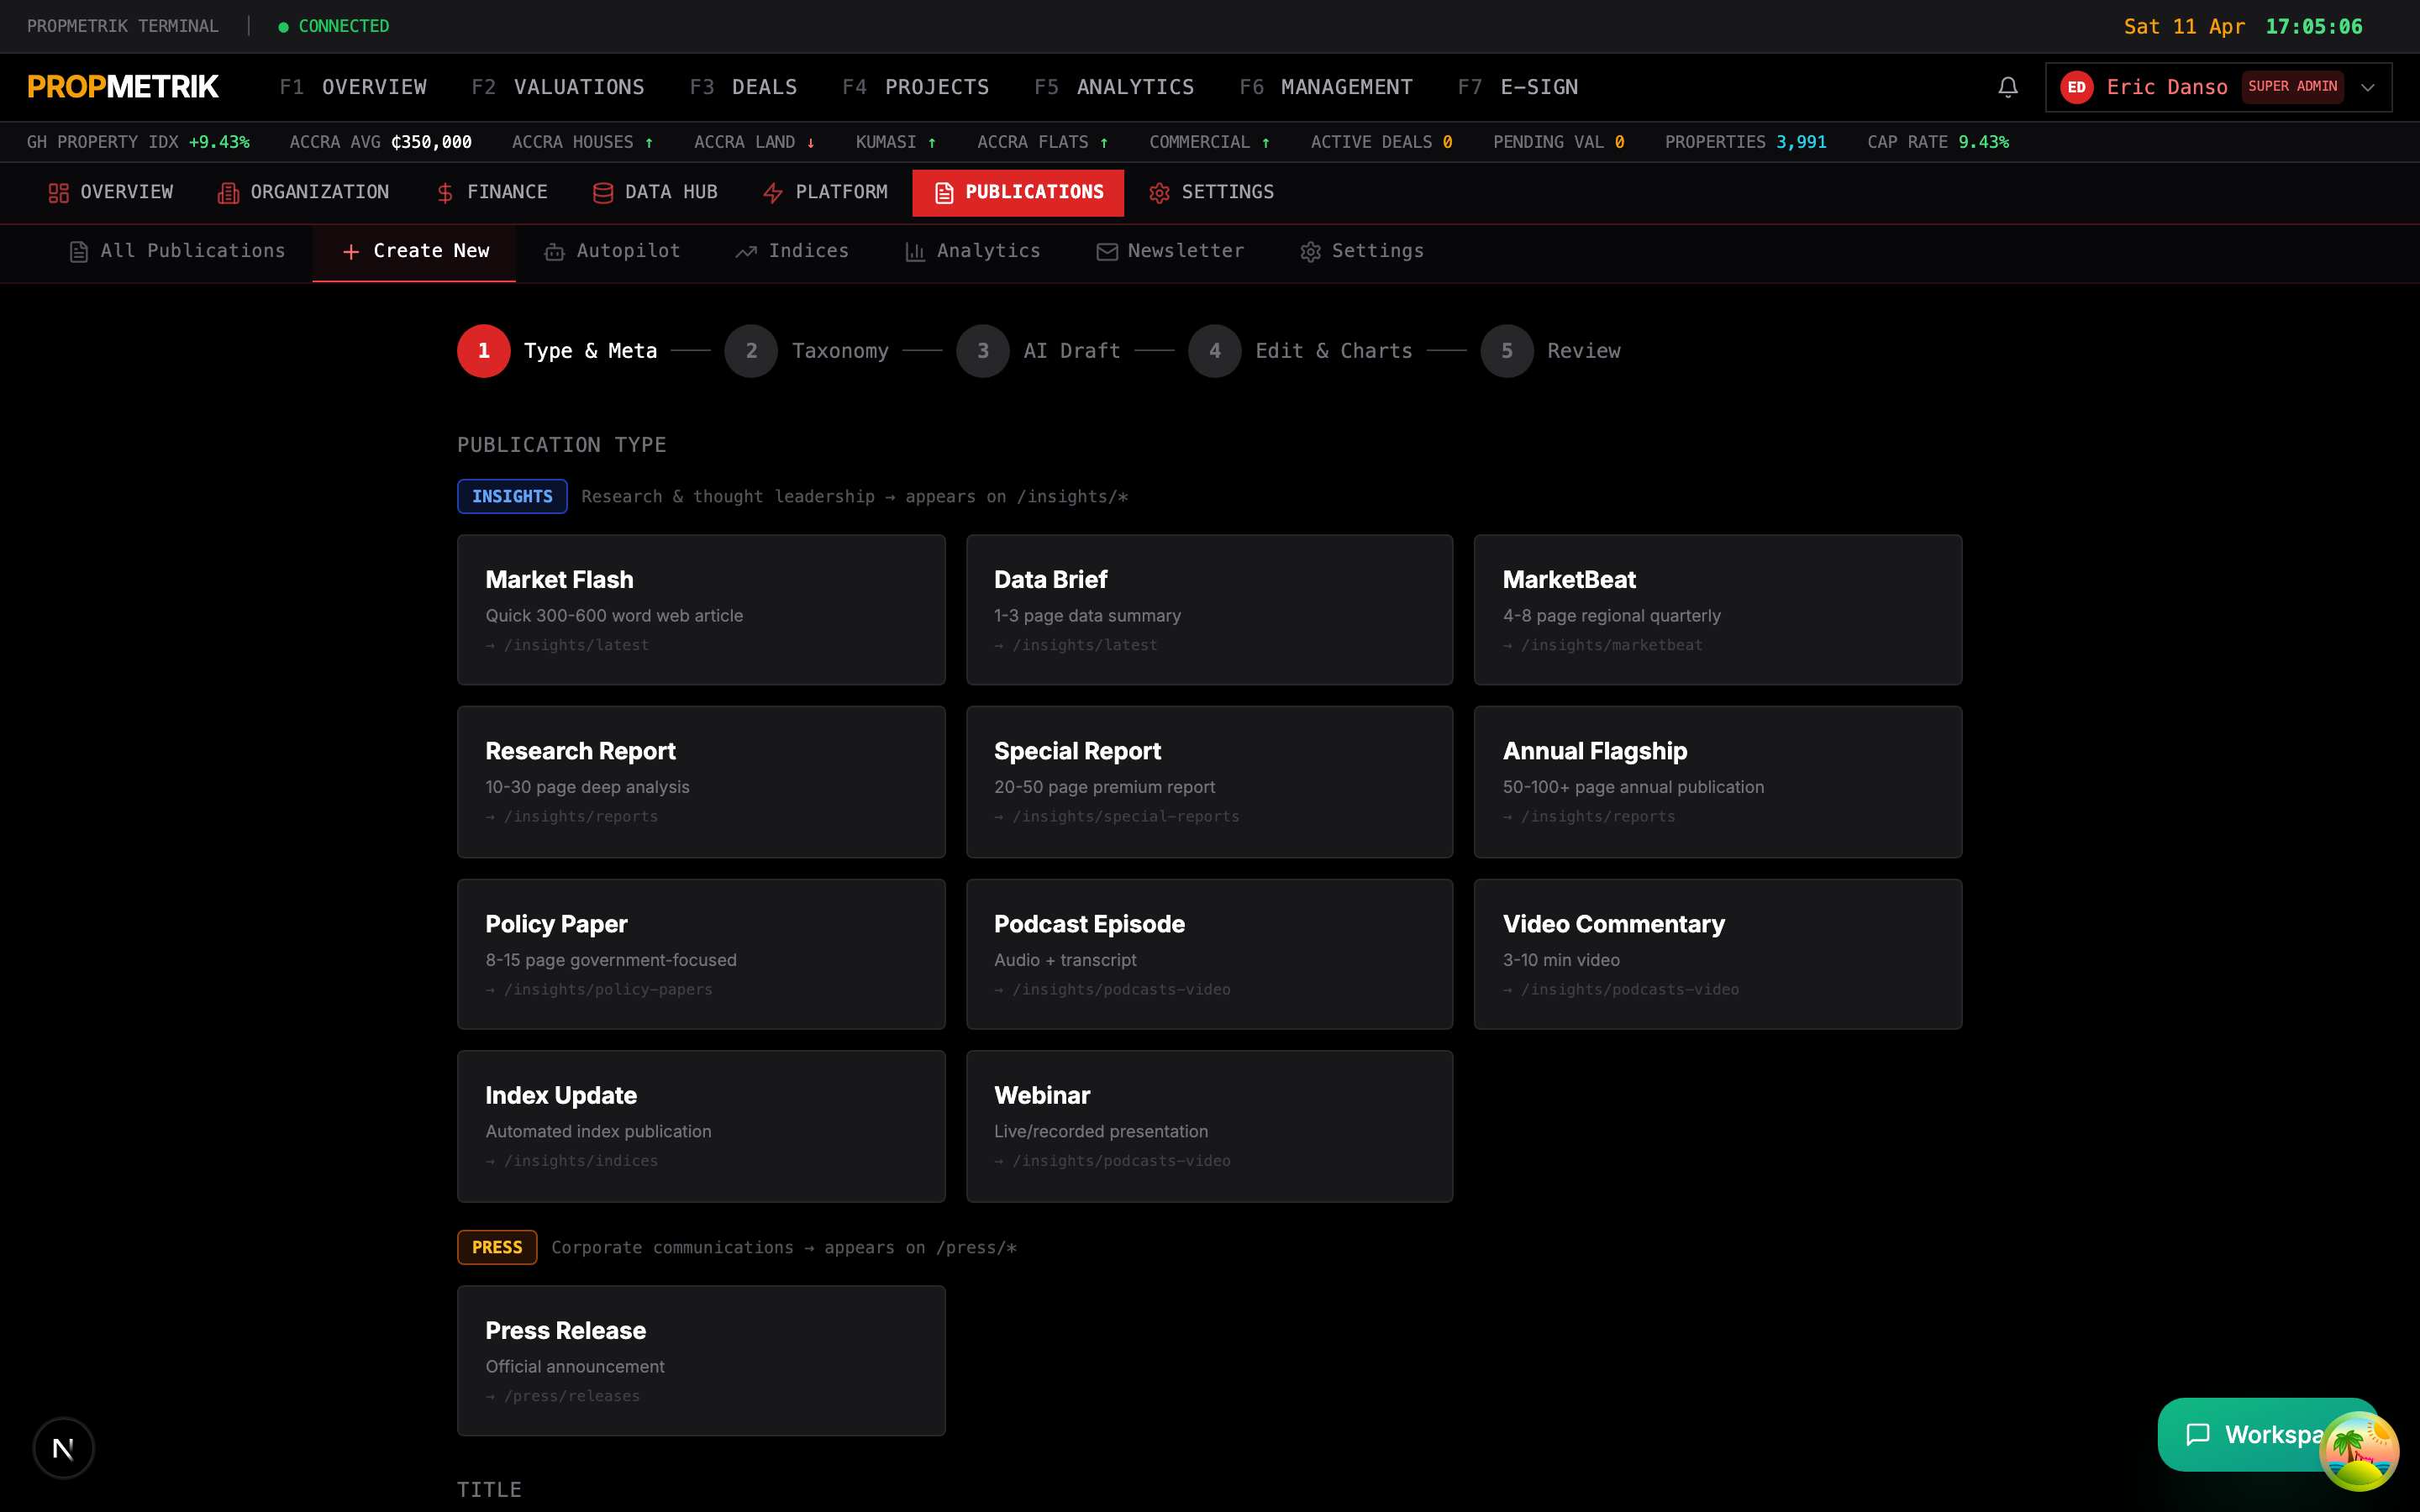The width and height of the screenshot is (2420, 1512).
Task: Open the Workspace chat button
Action: (x=2267, y=1435)
